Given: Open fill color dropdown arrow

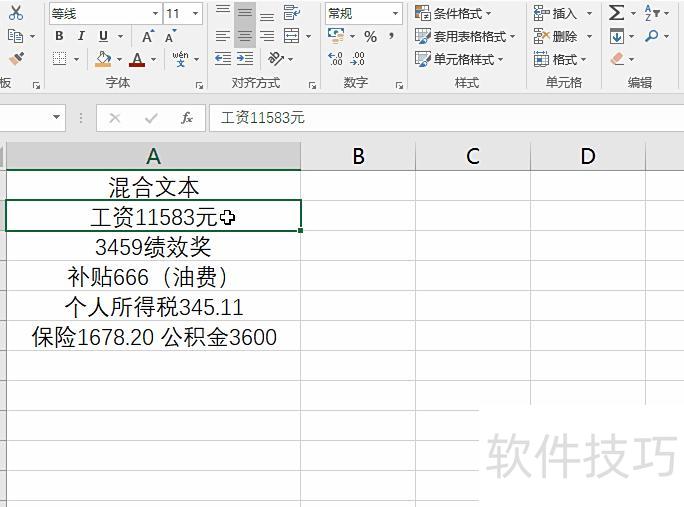Looking at the screenshot, I should coord(119,59).
